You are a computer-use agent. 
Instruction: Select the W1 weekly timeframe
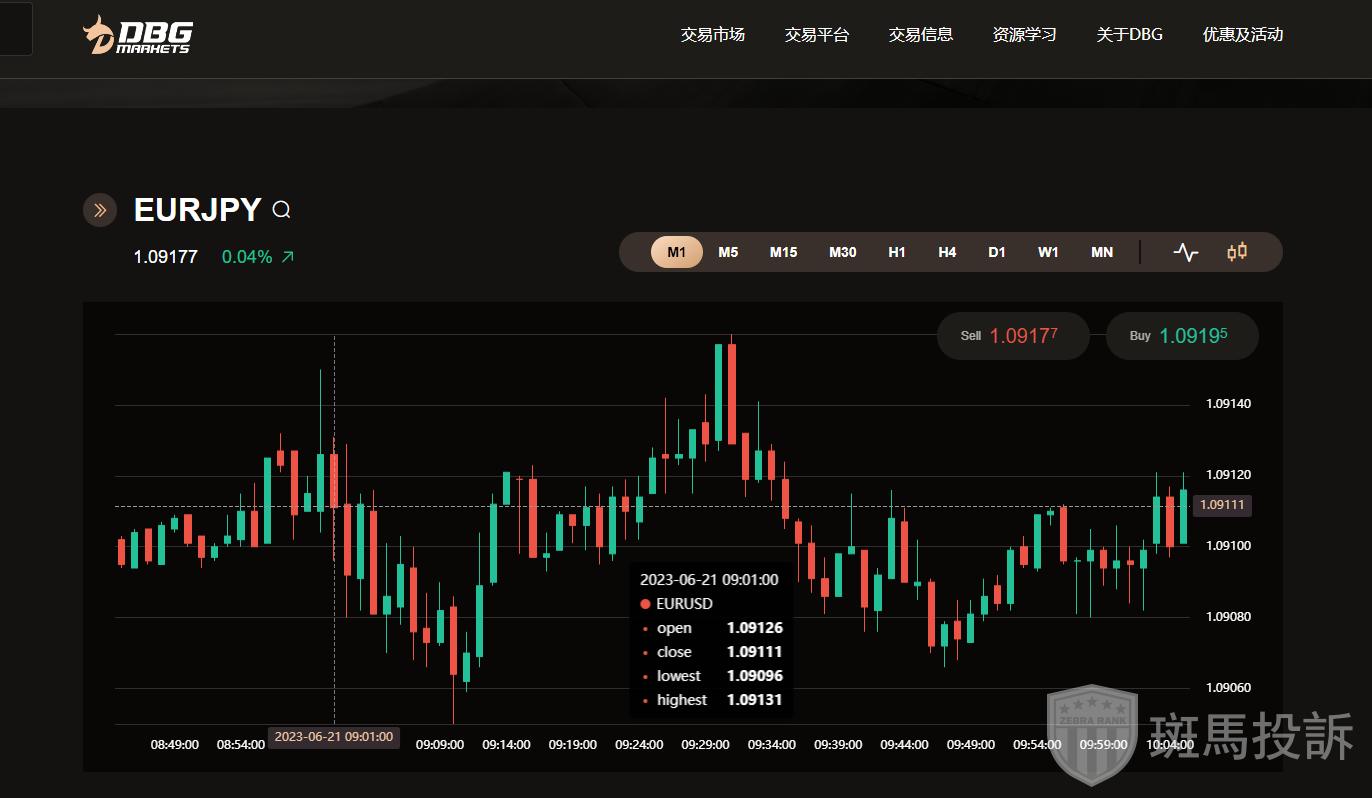pyautogui.click(x=1048, y=252)
